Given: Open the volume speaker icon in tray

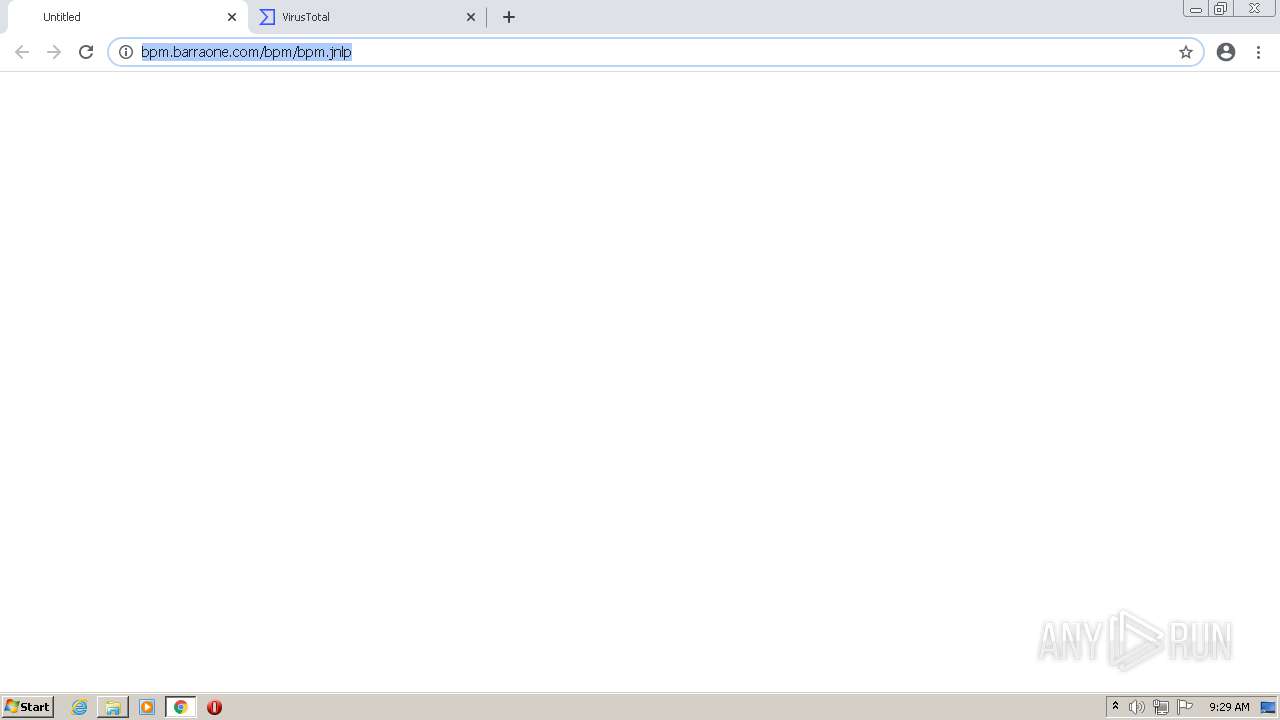Looking at the screenshot, I should 1137,707.
